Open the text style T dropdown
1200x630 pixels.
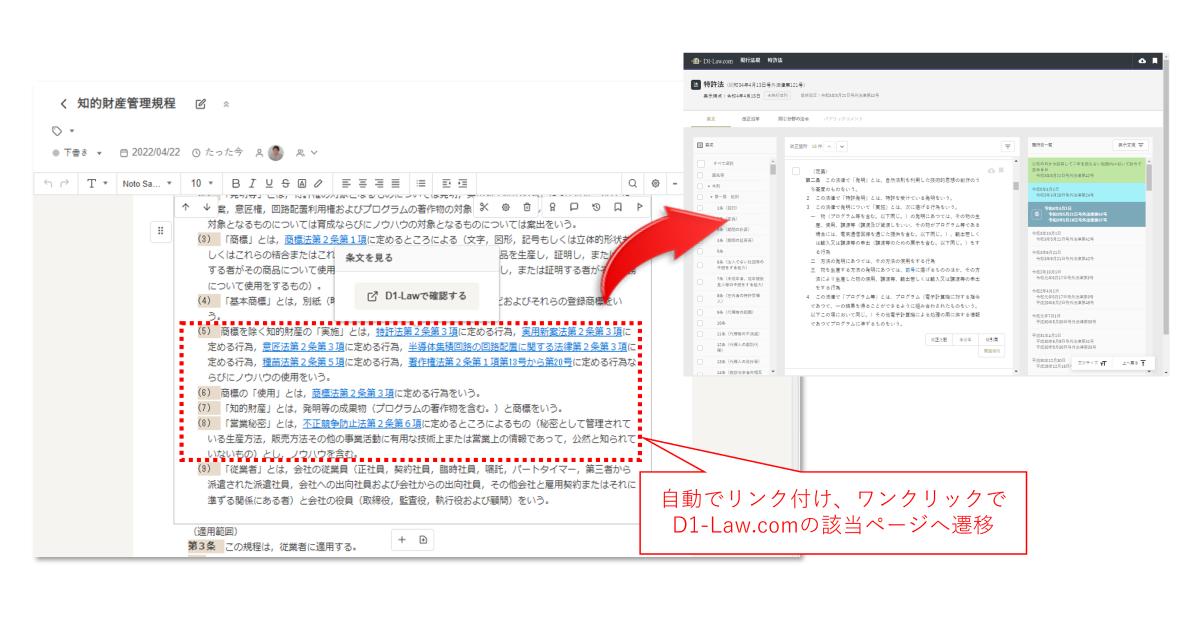pyautogui.click(x=96, y=184)
